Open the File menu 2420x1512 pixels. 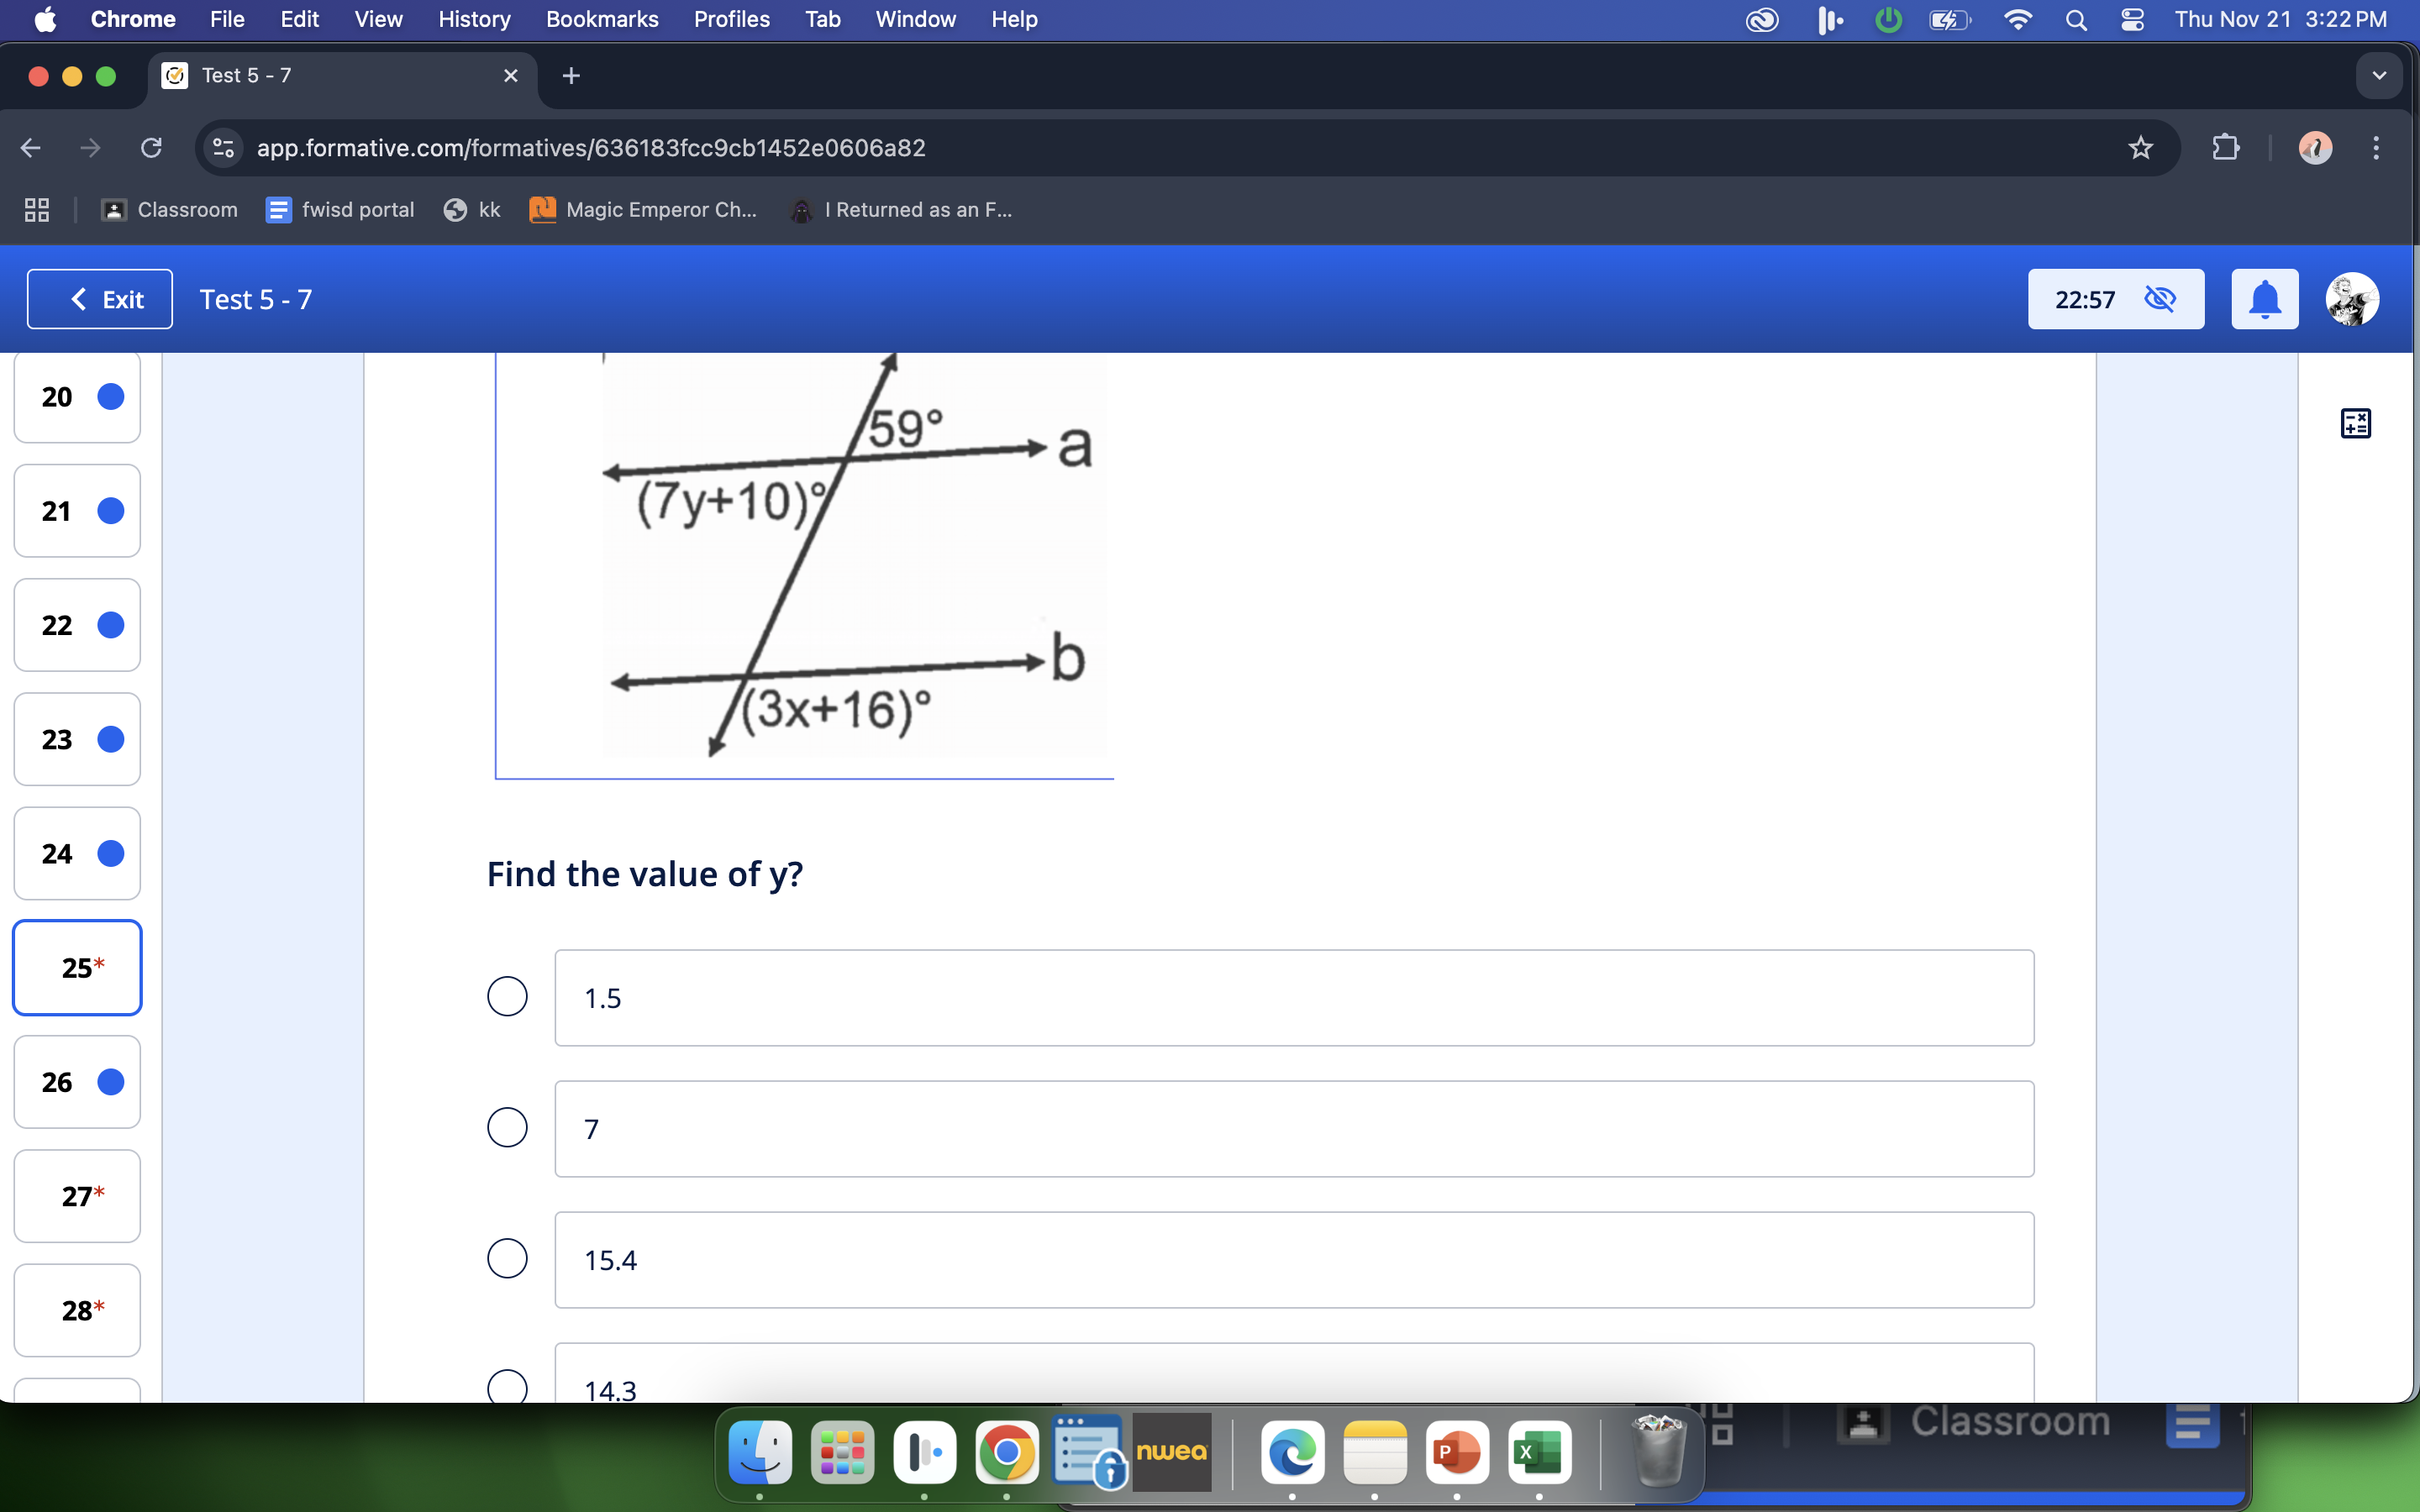(x=227, y=19)
